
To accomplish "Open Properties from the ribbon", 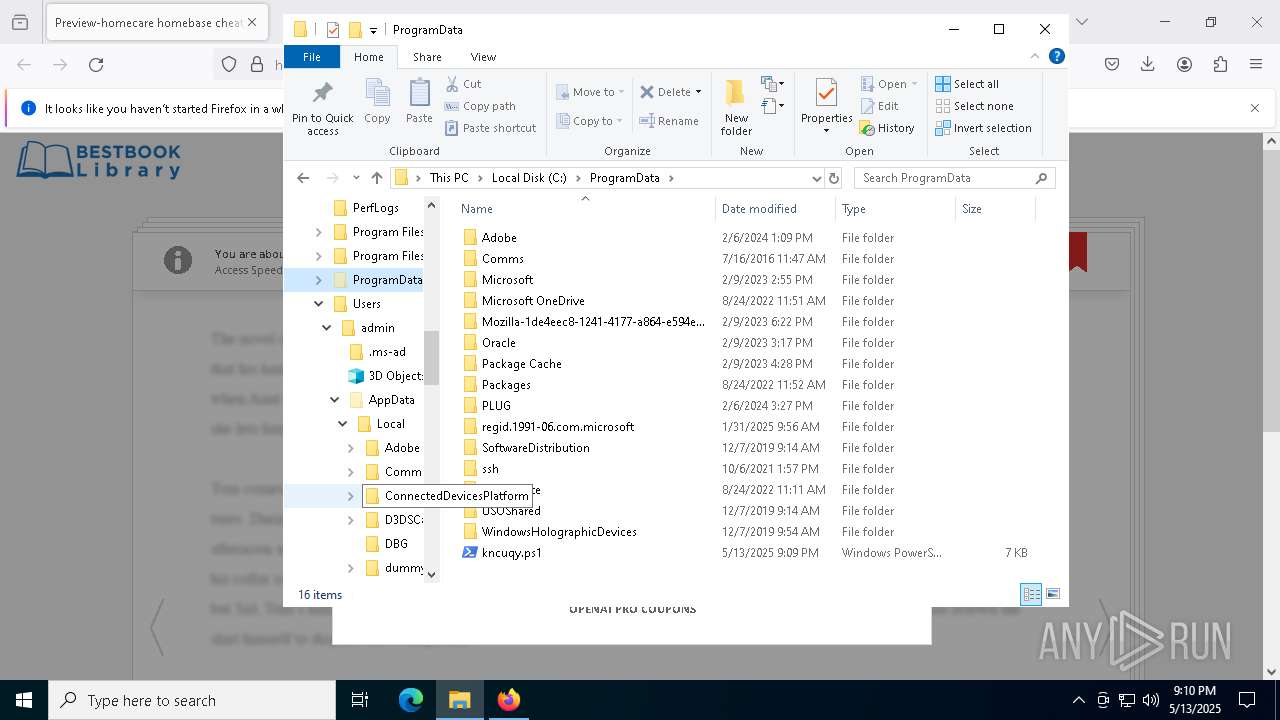I will [826, 107].
